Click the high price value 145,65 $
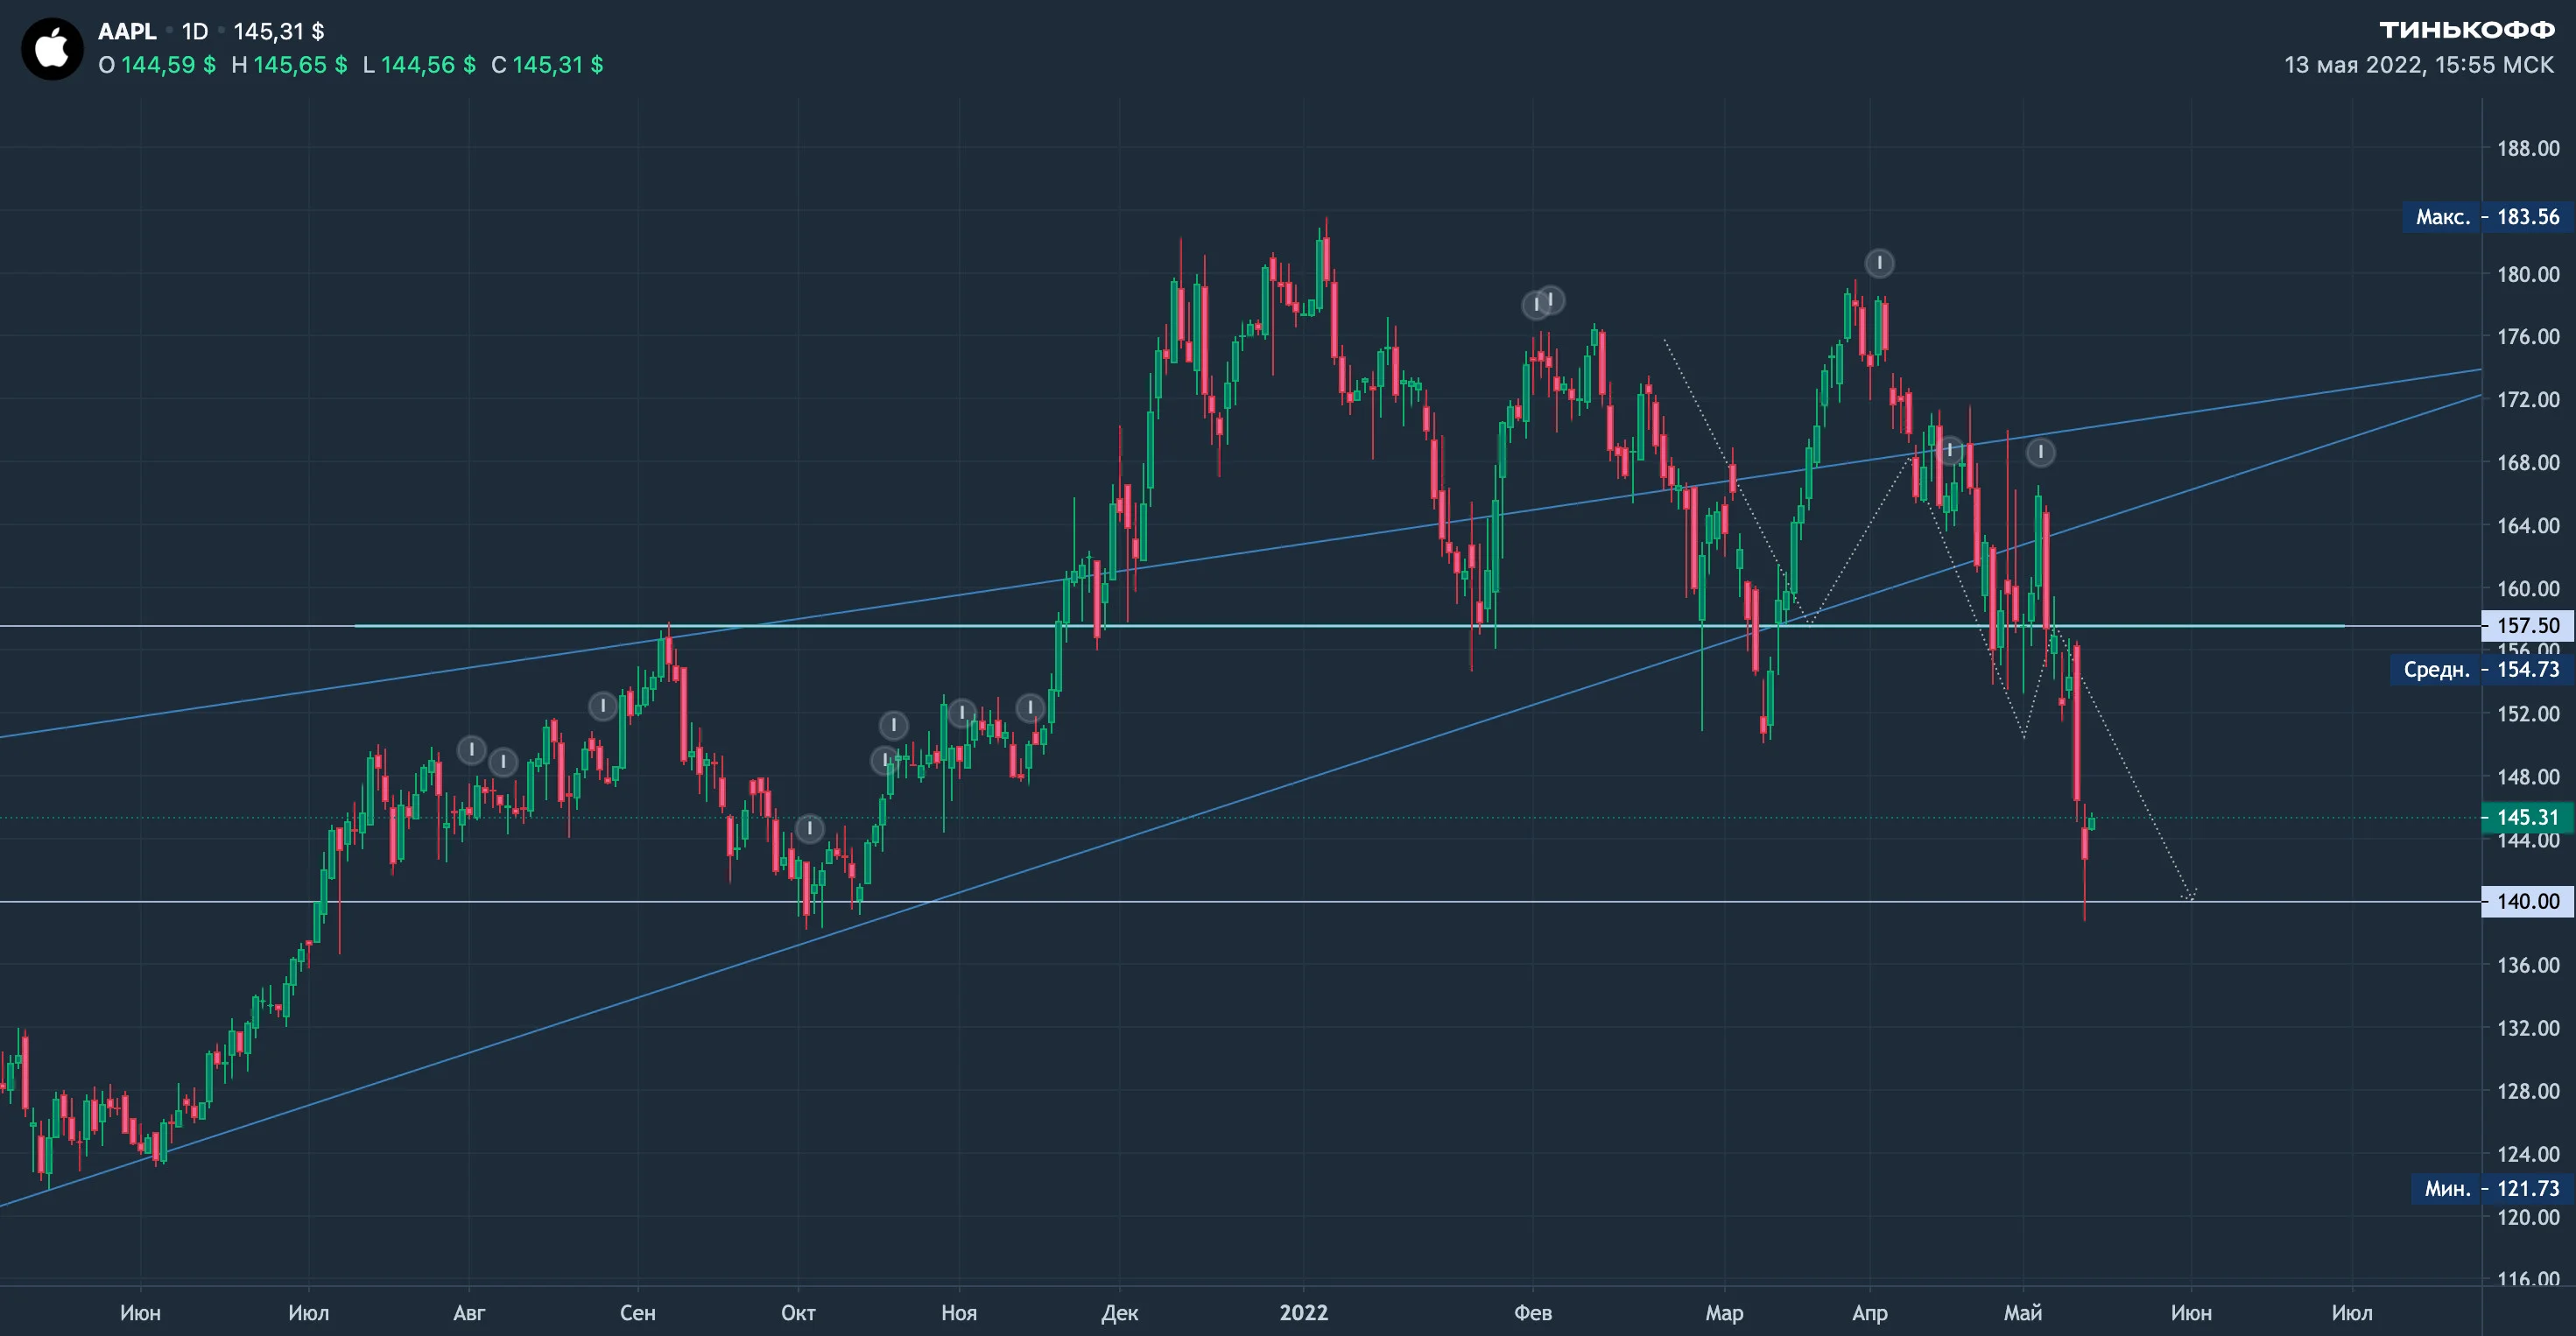2576x1336 pixels. (300, 65)
